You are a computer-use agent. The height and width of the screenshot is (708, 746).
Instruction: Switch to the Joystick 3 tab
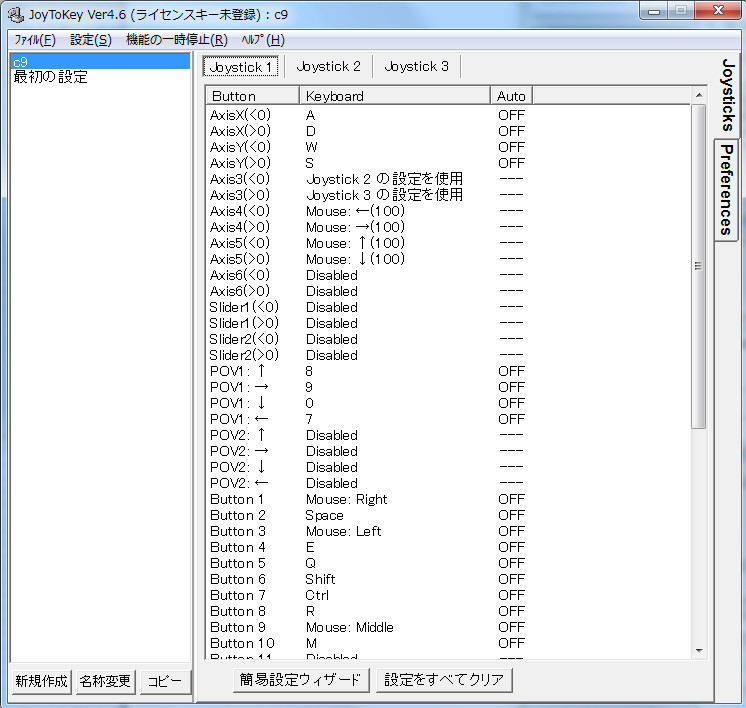coord(416,67)
